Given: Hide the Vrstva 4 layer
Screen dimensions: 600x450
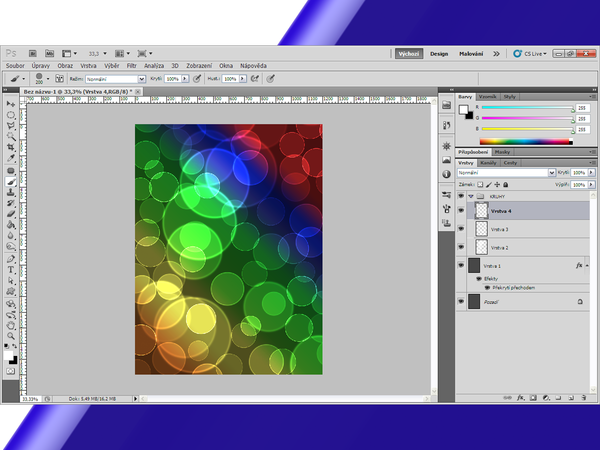Looking at the screenshot, I should (461, 211).
